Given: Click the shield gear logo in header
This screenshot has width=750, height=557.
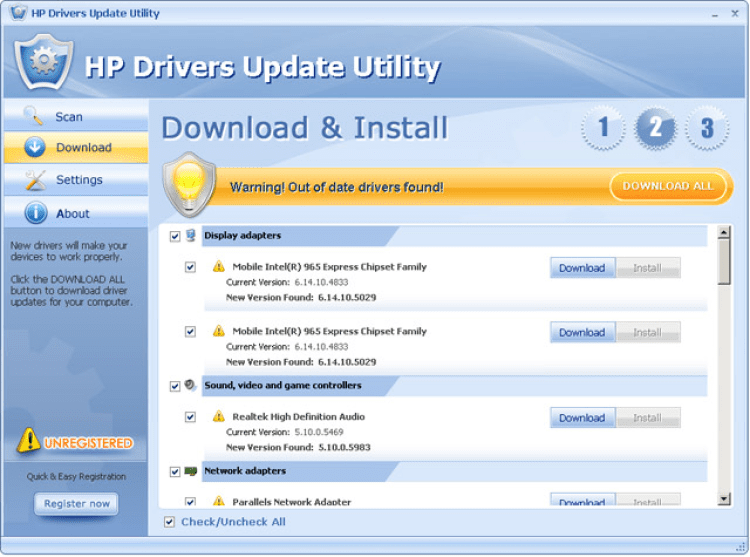Looking at the screenshot, I should (x=44, y=62).
